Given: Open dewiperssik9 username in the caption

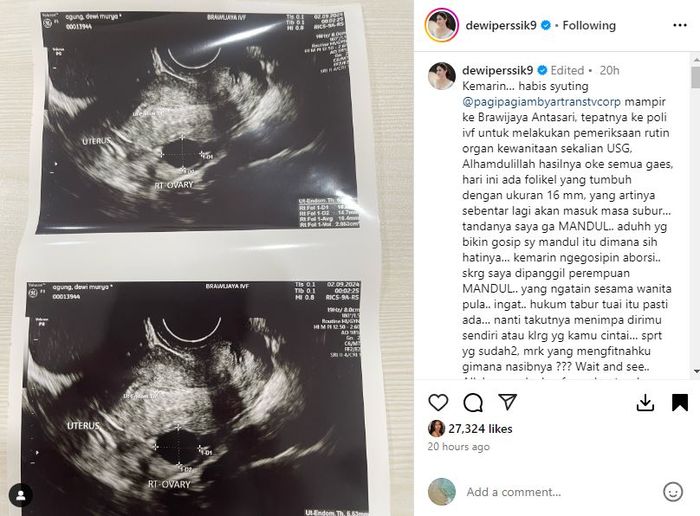Looking at the screenshot, I should click(498, 71).
